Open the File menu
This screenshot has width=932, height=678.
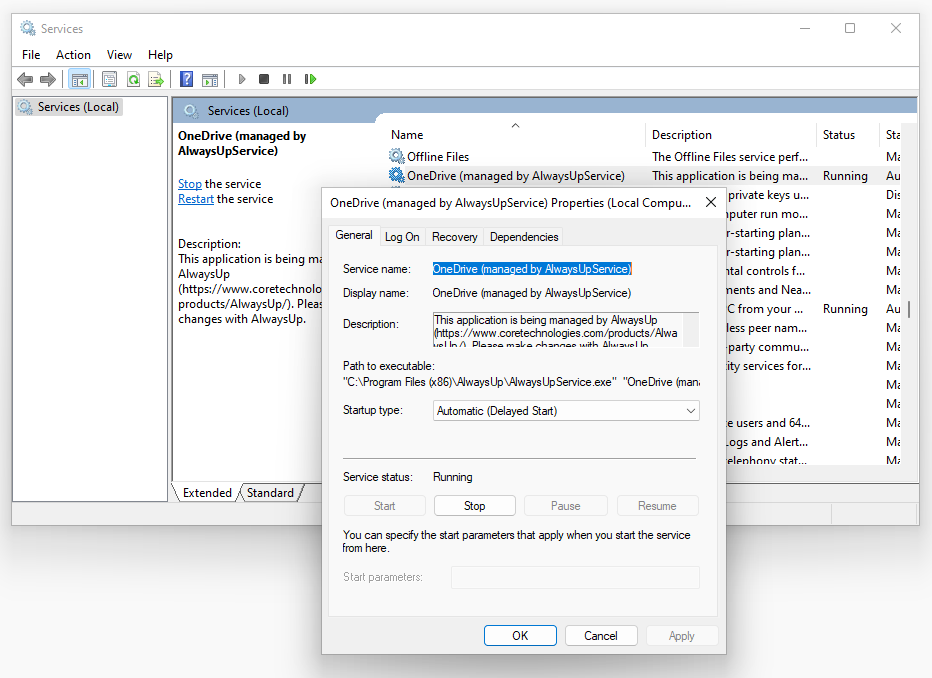pyautogui.click(x=31, y=55)
